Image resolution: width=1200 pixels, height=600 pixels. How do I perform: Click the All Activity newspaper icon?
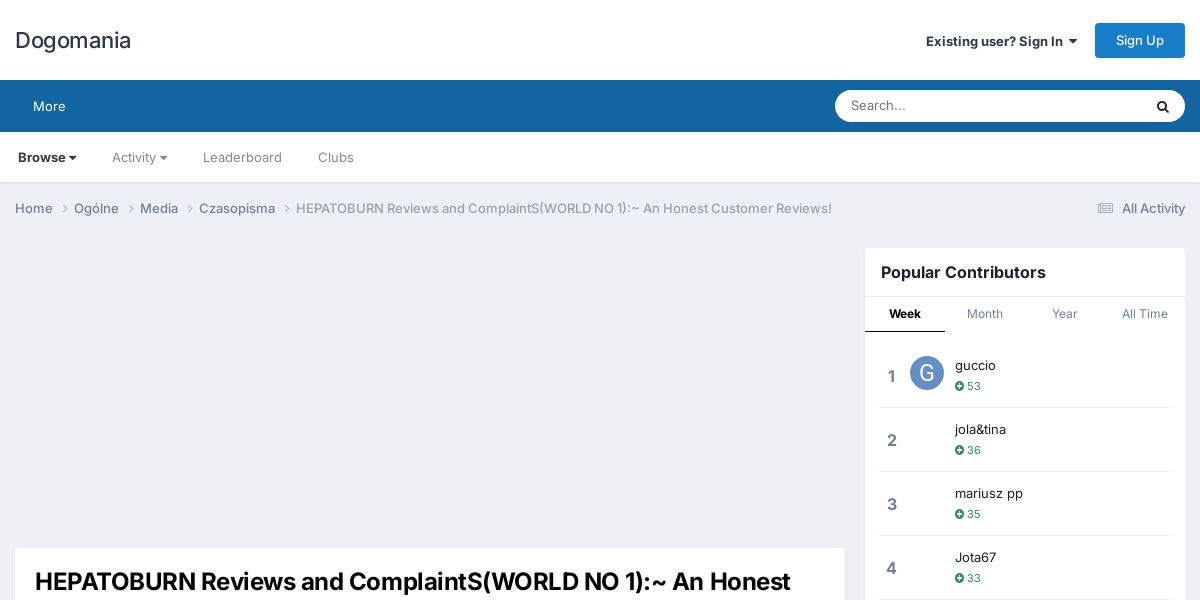click(1105, 208)
